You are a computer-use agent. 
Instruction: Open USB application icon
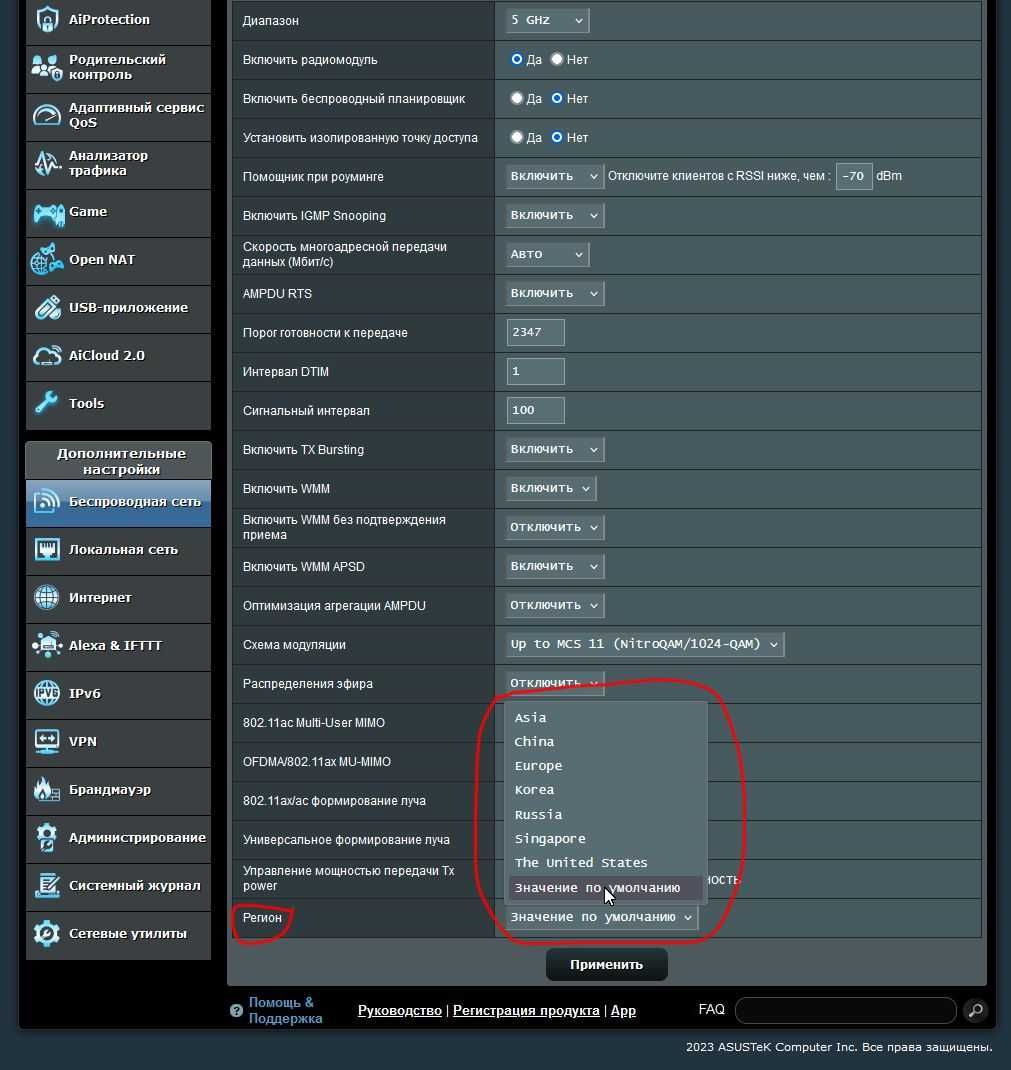pos(46,308)
